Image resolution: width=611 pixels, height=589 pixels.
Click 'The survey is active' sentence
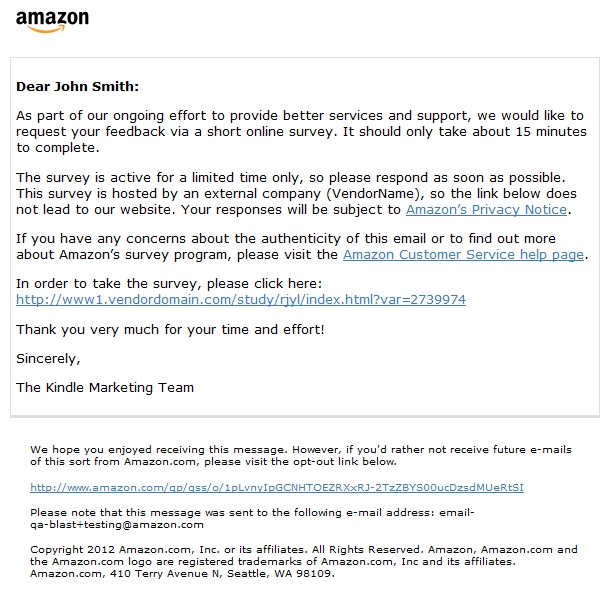pos(290,178)
